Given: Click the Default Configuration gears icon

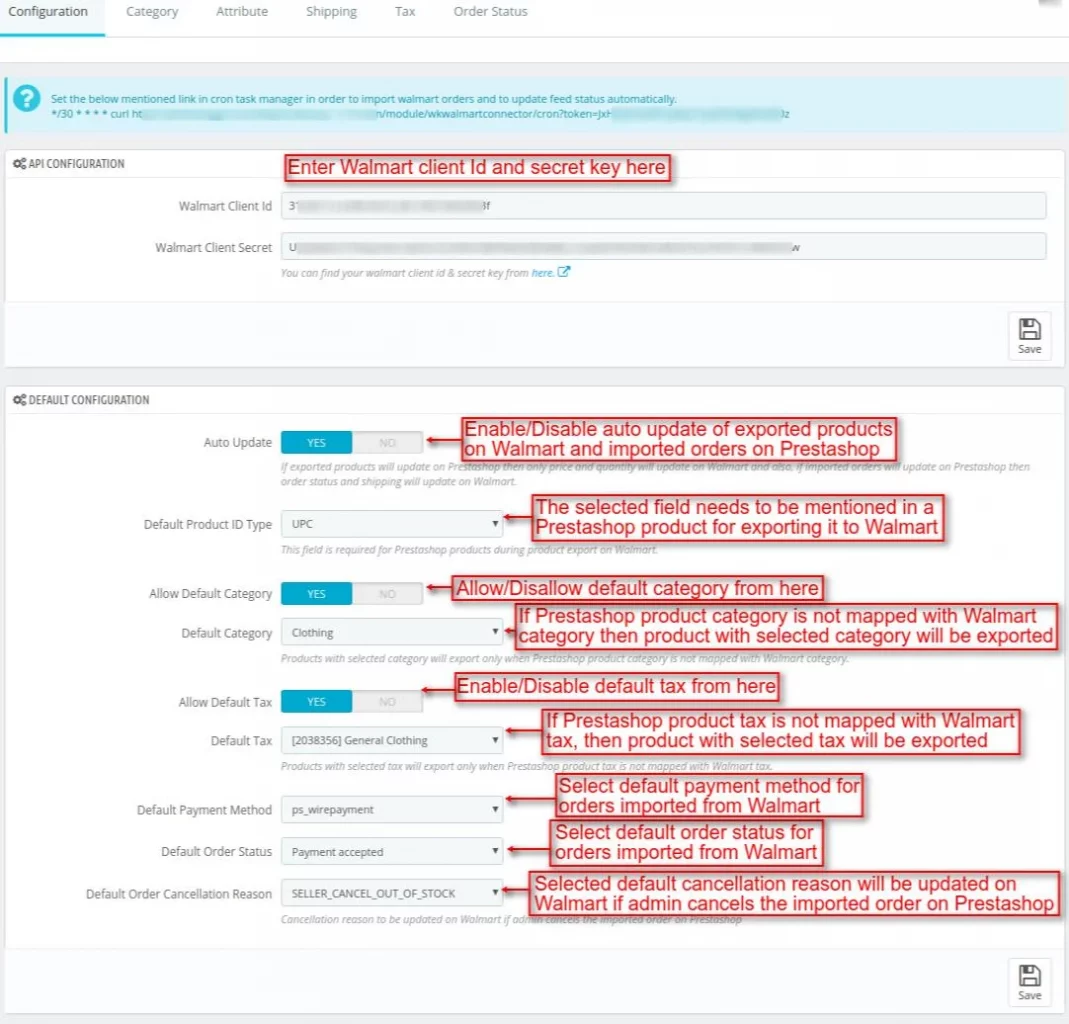Looking at the screenshot, I should [20, 400].
